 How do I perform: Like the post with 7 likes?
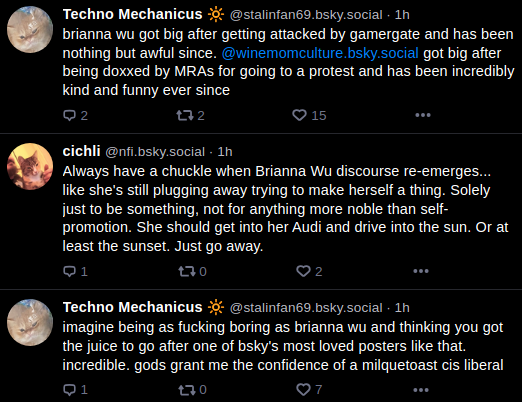coord(309,389)
